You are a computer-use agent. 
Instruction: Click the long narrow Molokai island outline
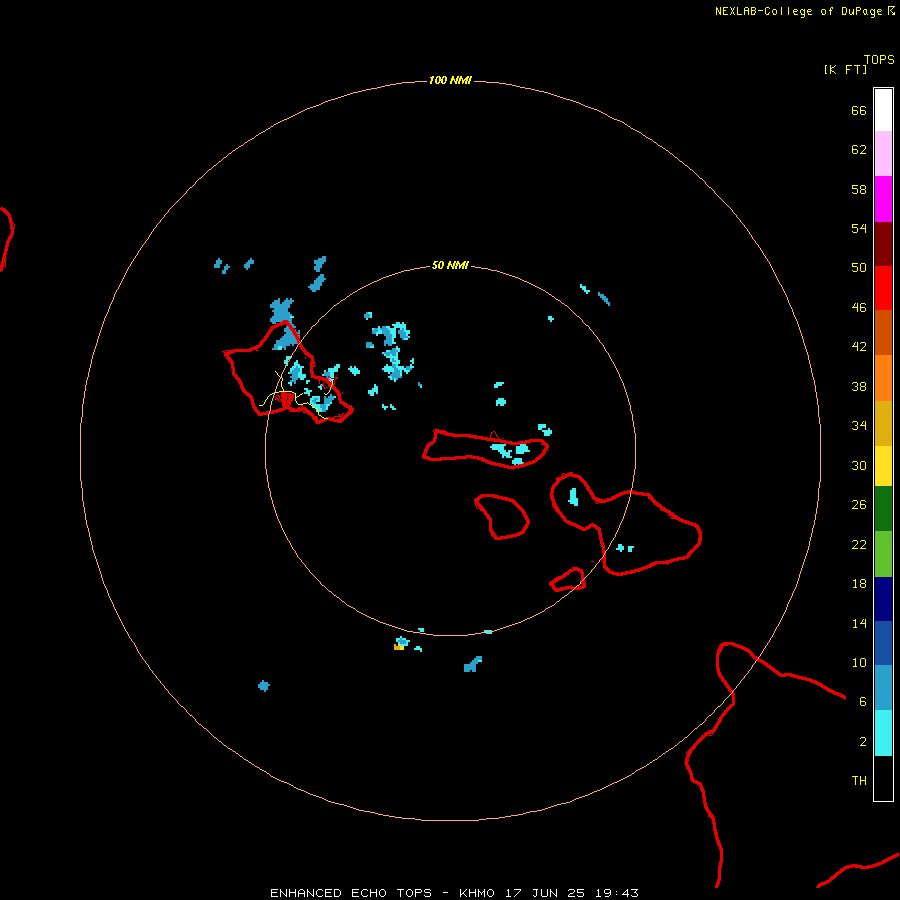pos(486,449)
